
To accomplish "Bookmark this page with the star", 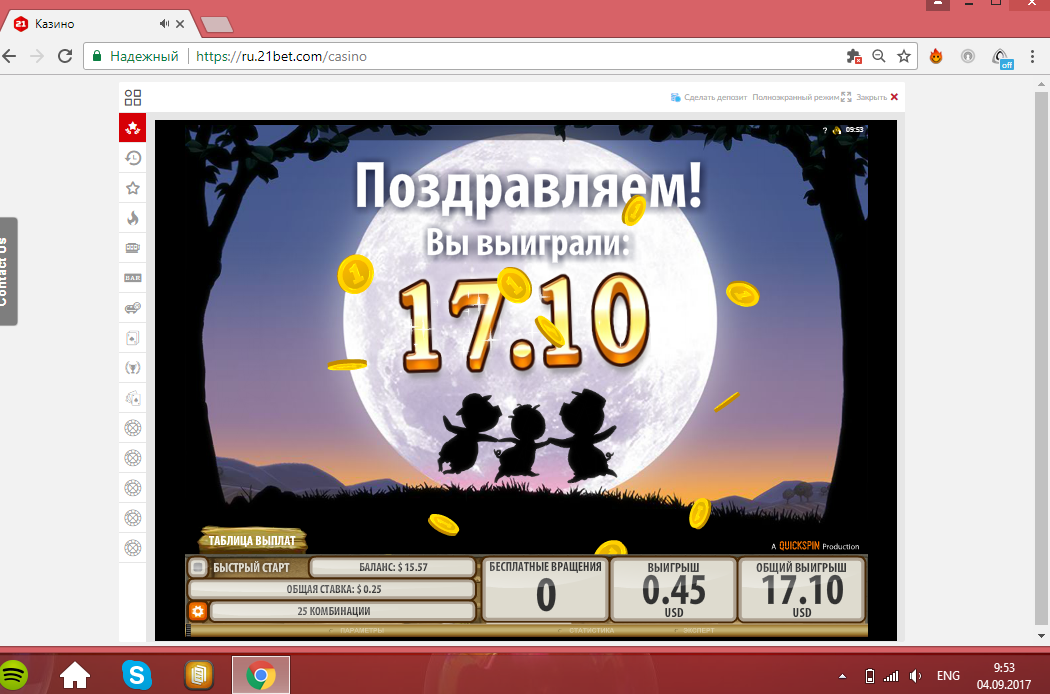I will click(904, 56).
